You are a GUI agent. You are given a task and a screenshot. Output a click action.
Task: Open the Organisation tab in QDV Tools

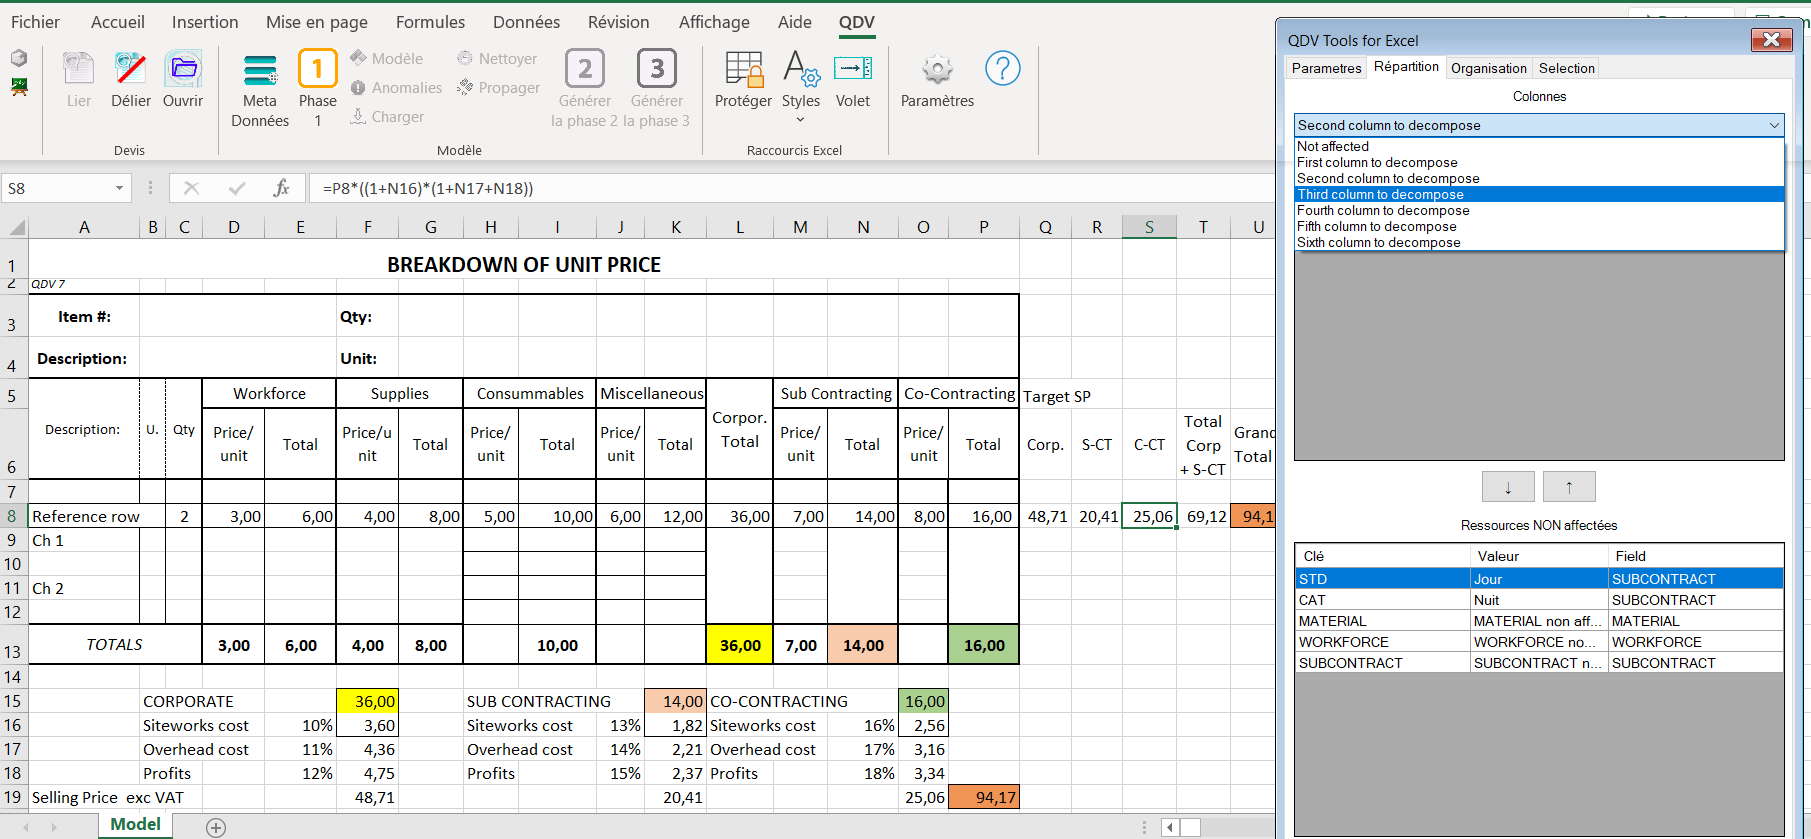click(1489, 68)
